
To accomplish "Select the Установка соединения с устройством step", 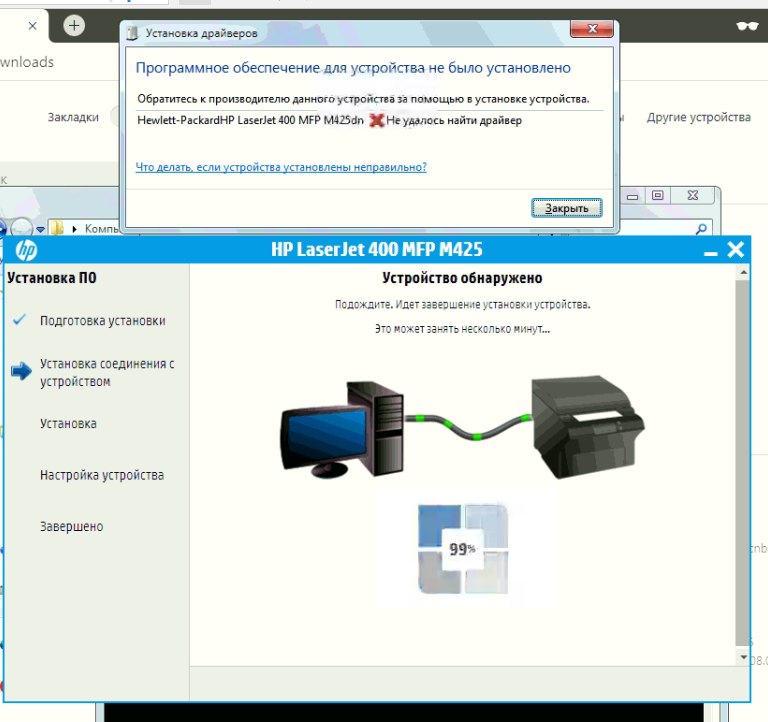I will point(107,372).
